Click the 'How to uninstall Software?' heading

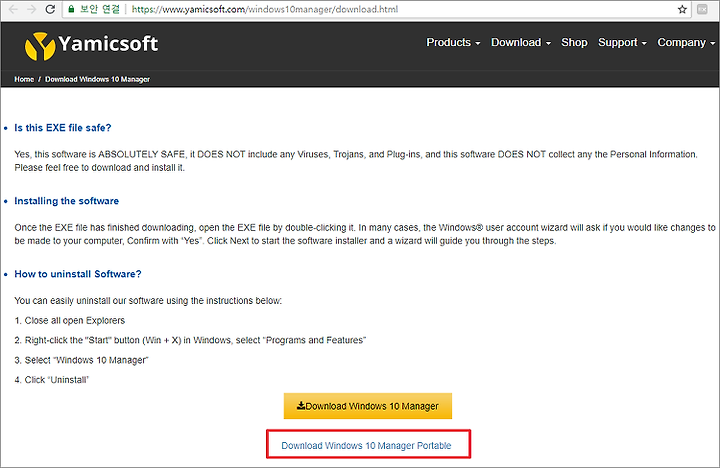78,274
